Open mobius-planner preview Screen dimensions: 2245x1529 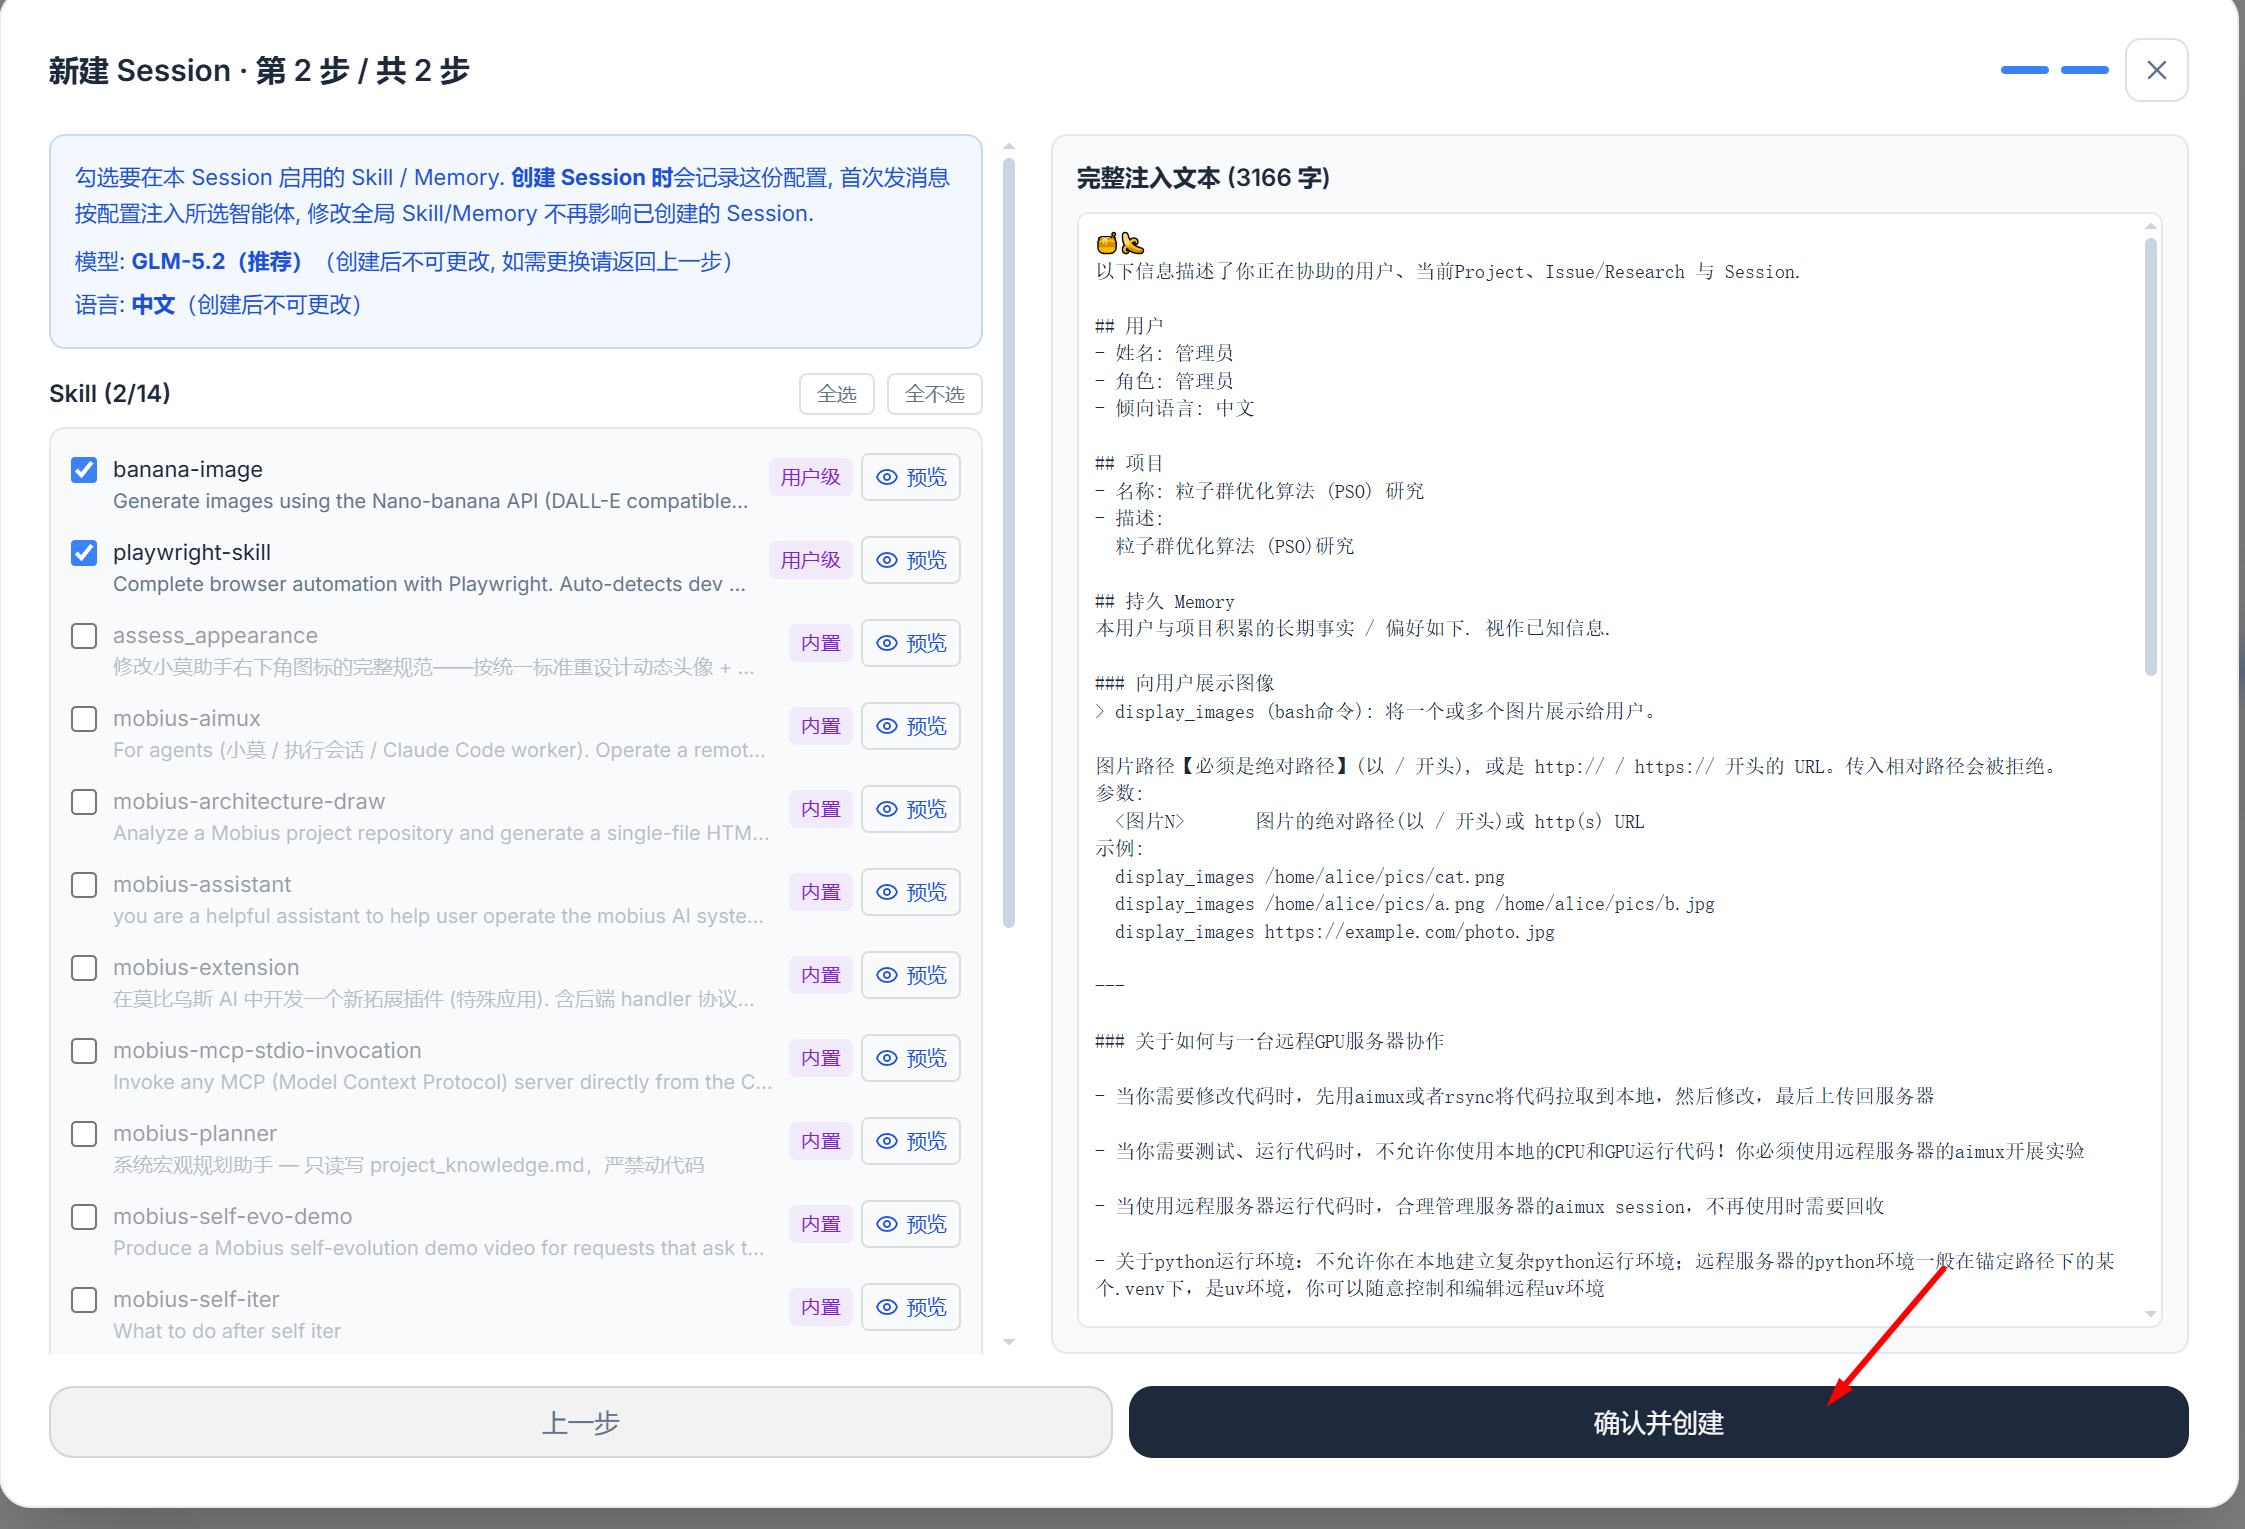[x=911, y=1141]
